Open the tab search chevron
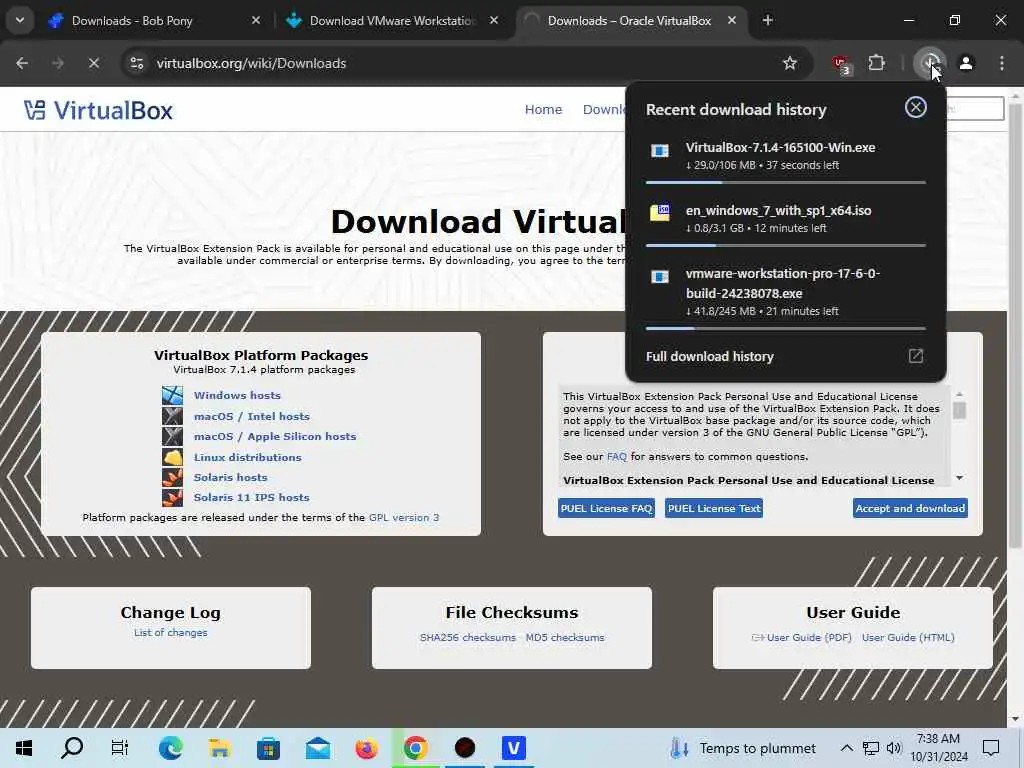Screen dimensions: 1024x768 (20, 20)
